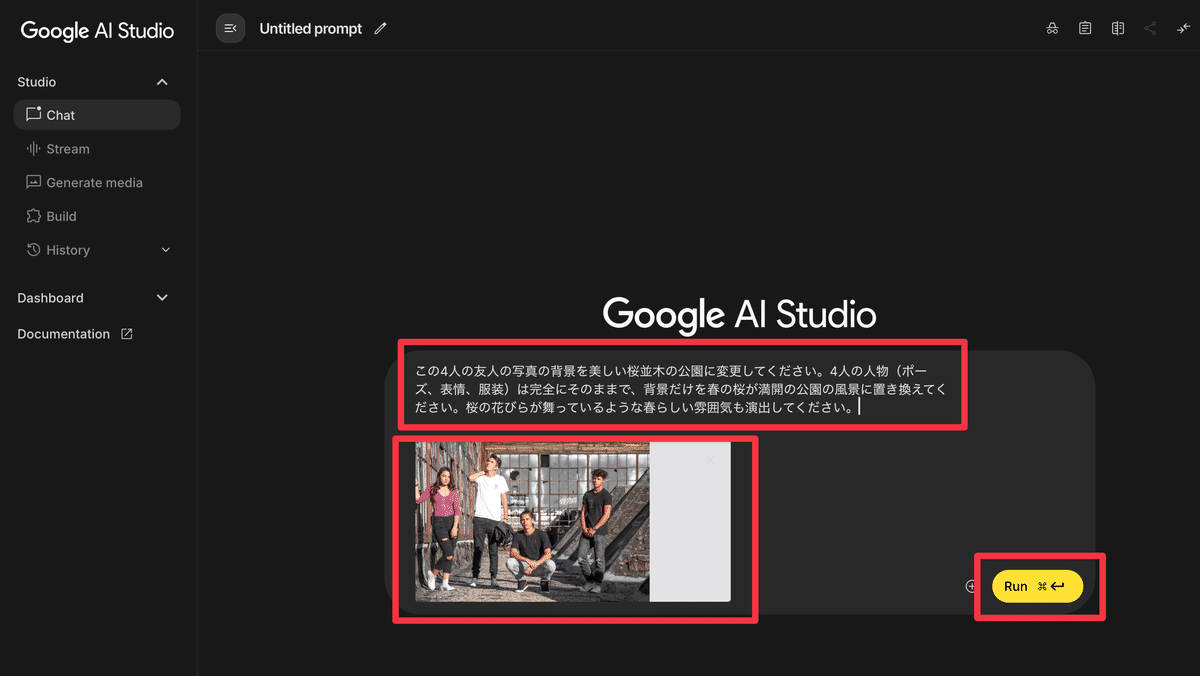
Task: Remove the attached image with the X
Action: [710, 460]
